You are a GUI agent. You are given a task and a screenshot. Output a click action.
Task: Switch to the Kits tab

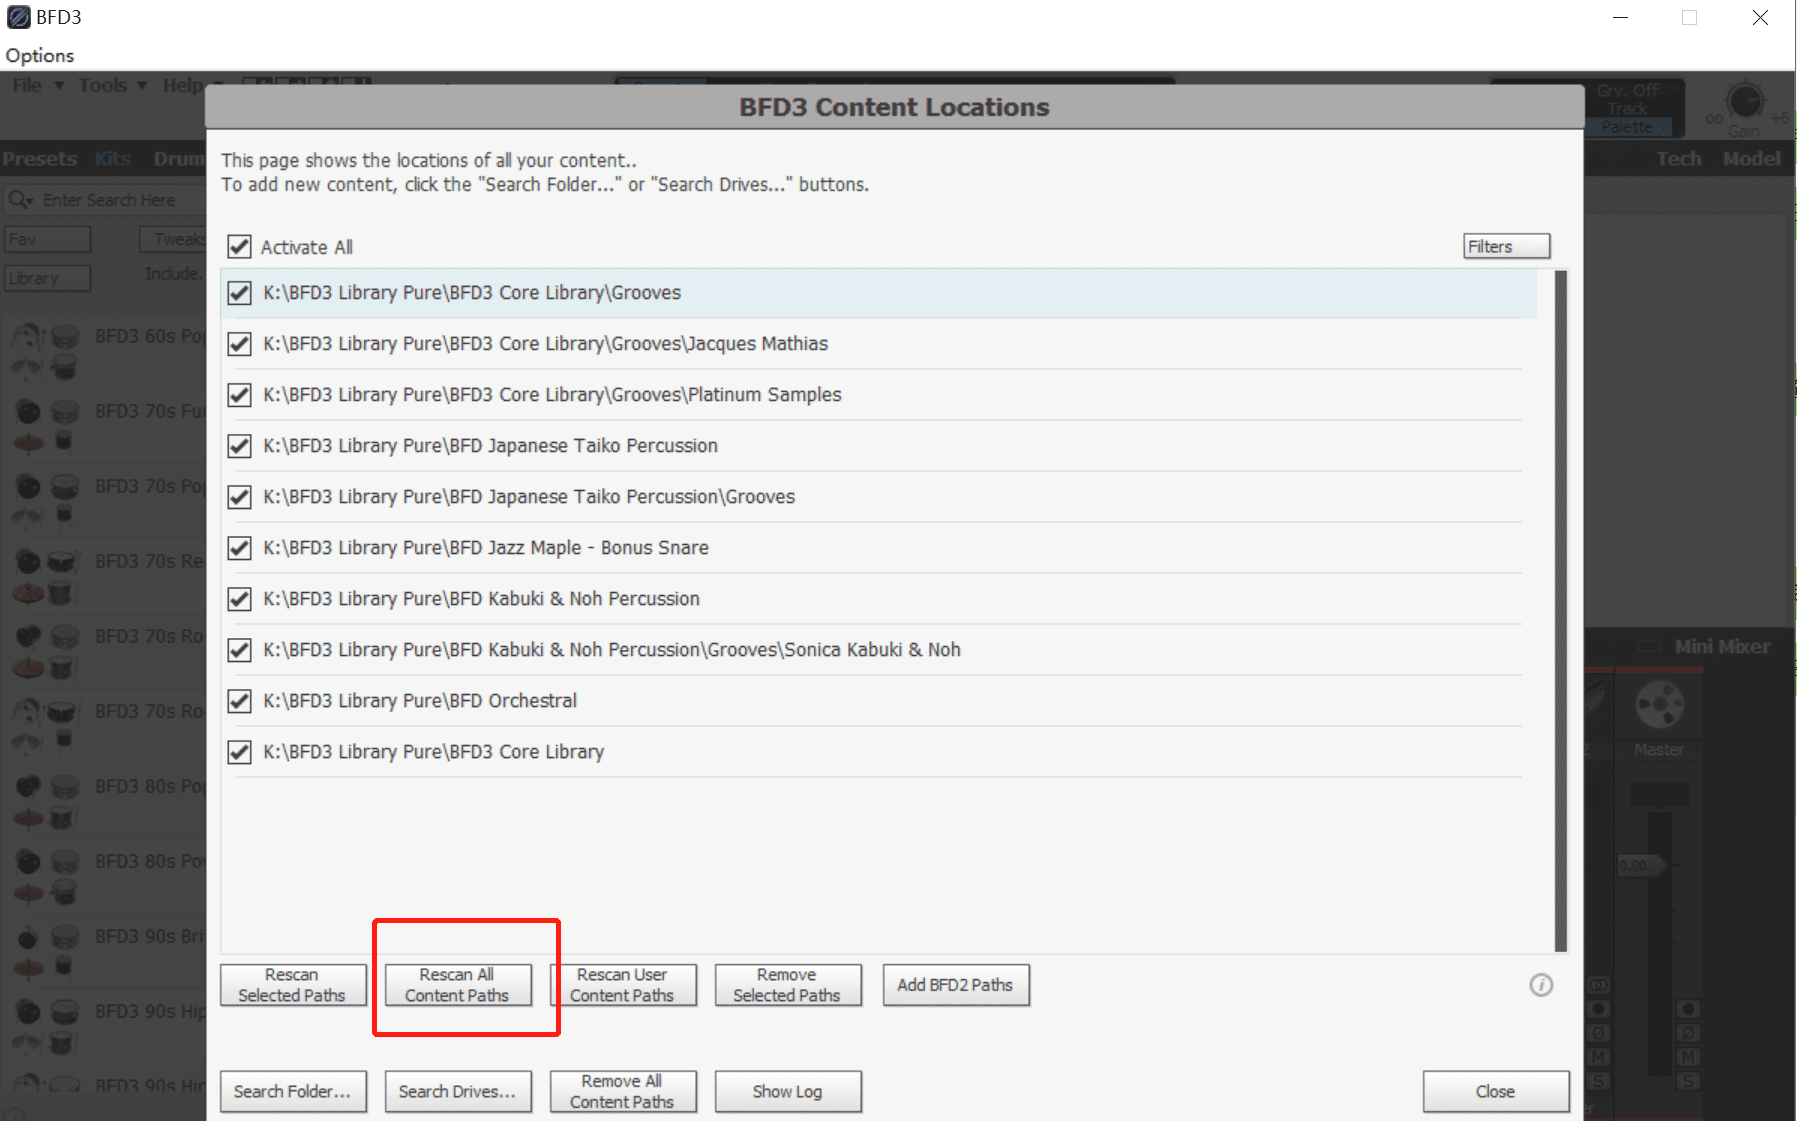[x=113, y=159]
